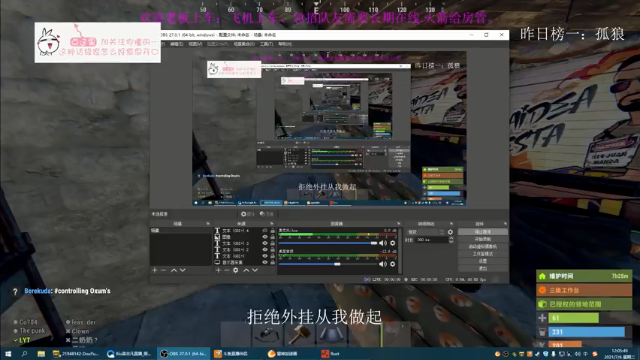Click 启动虚拟摄像机 start virtual camera

click(x=482, y=247)
